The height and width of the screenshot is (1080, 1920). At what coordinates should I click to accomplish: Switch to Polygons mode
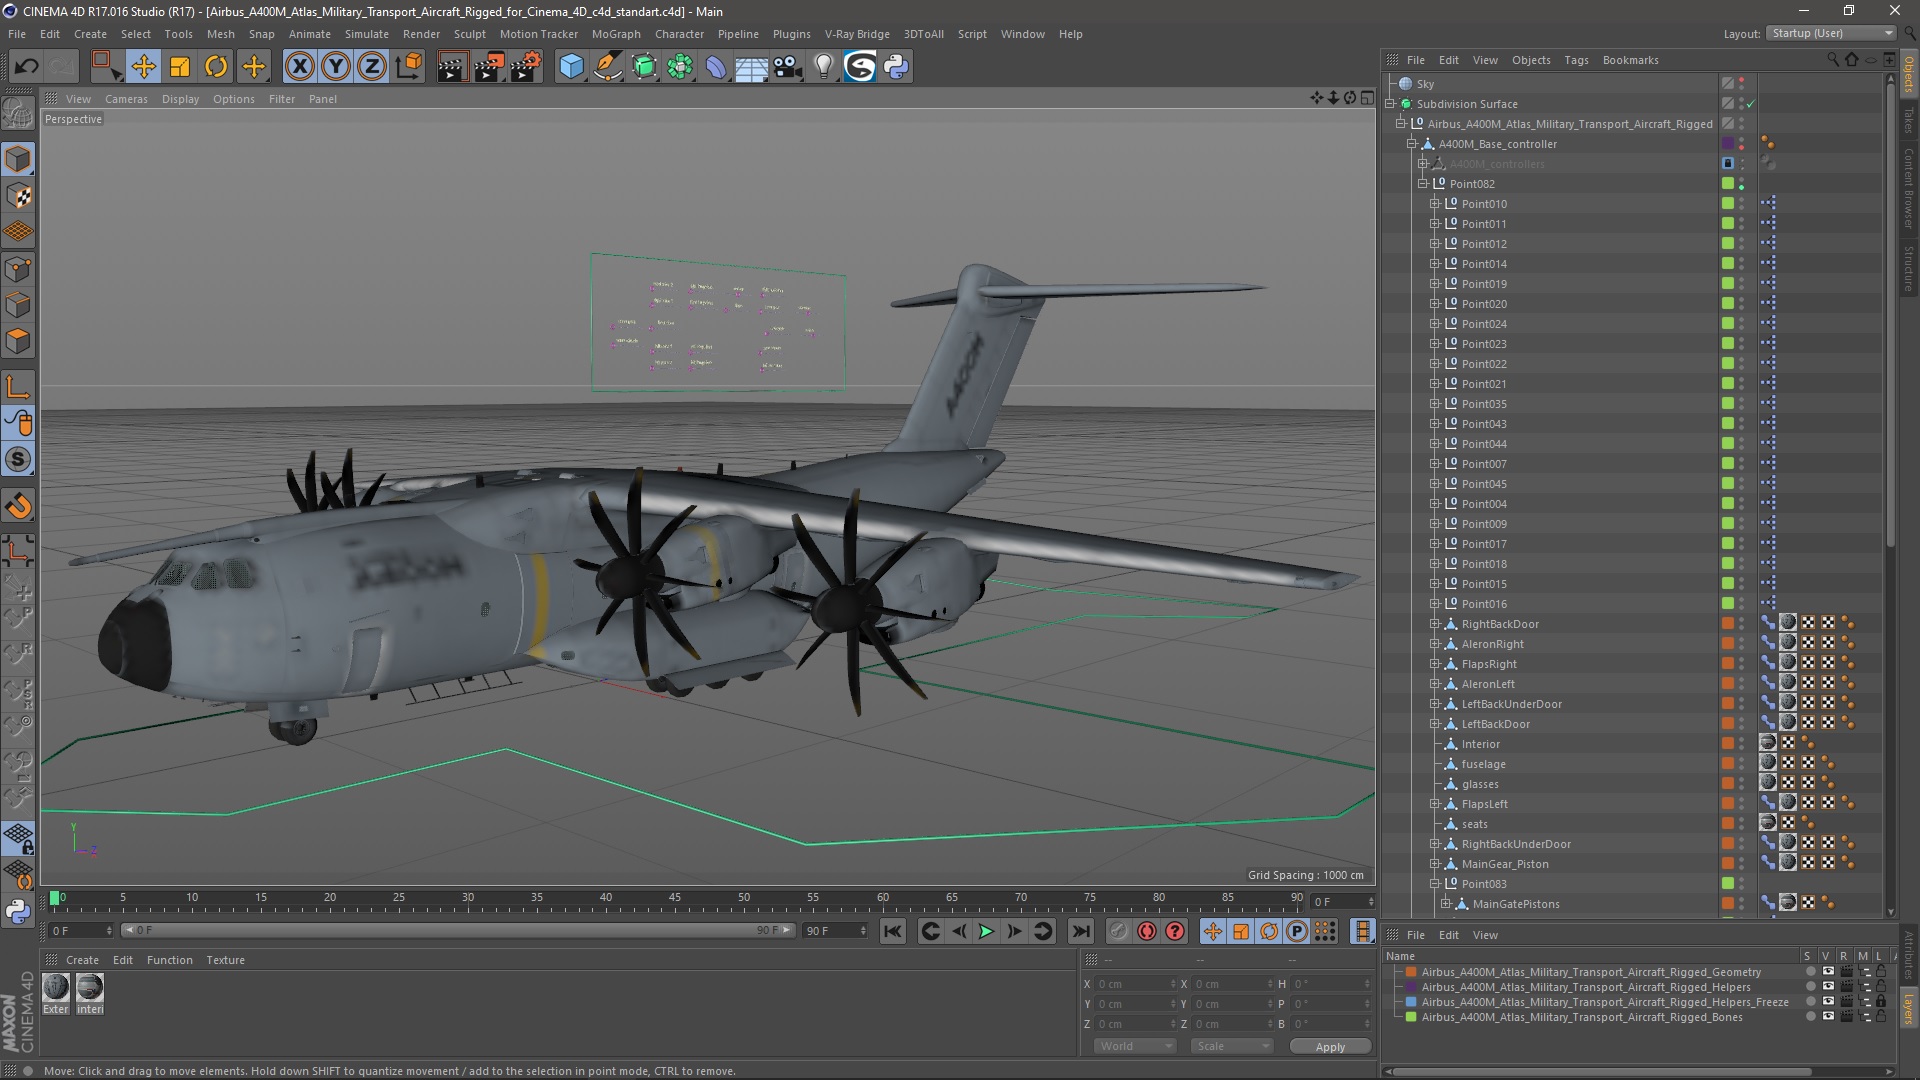(18, 341)
